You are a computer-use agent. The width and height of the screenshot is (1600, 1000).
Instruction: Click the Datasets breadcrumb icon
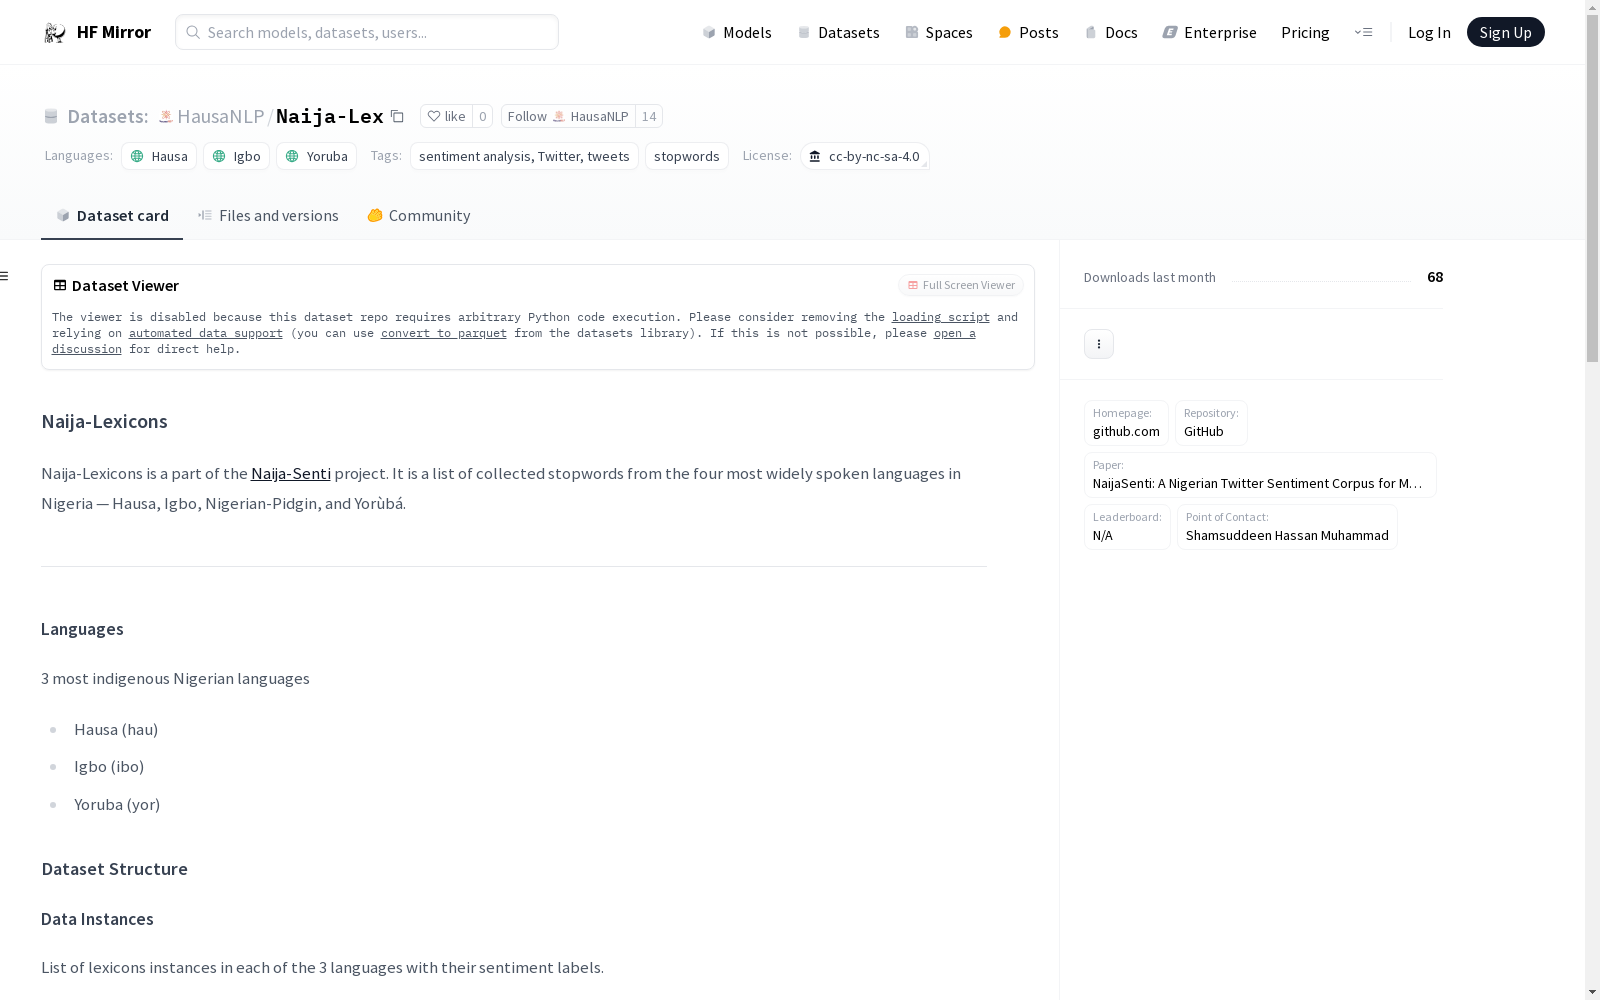[x=51, y=116]
